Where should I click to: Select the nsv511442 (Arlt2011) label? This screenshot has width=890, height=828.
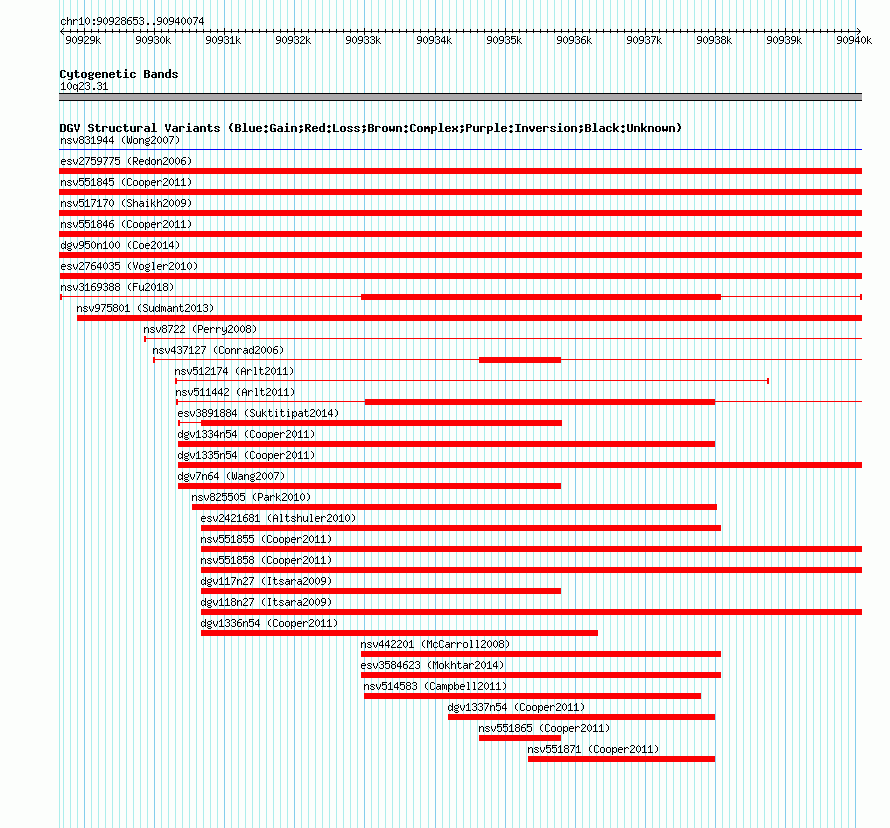coord(235,392)
